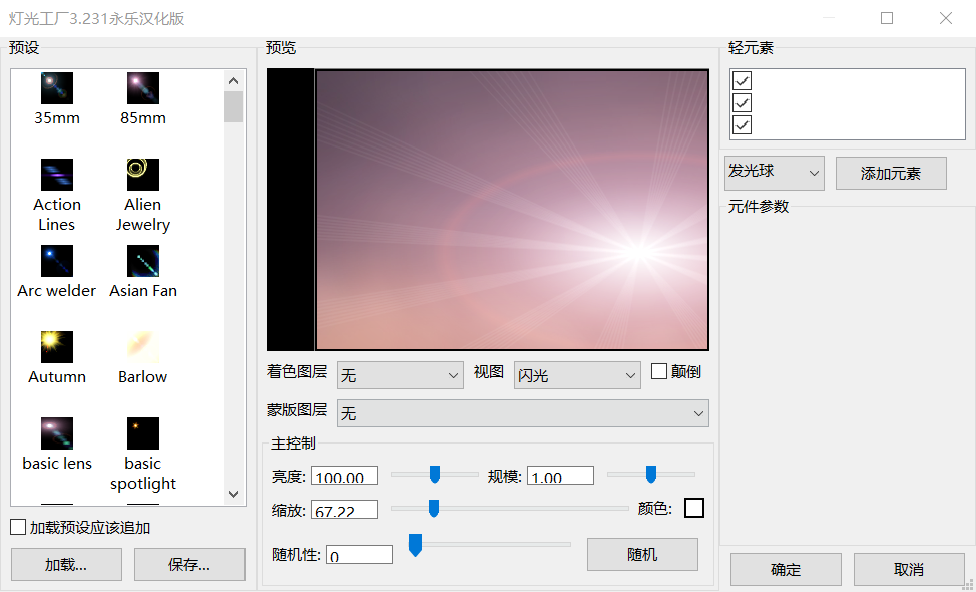976x592 pixels.
Task: Click the 亮度 slider handle
Action: [435, 474]
